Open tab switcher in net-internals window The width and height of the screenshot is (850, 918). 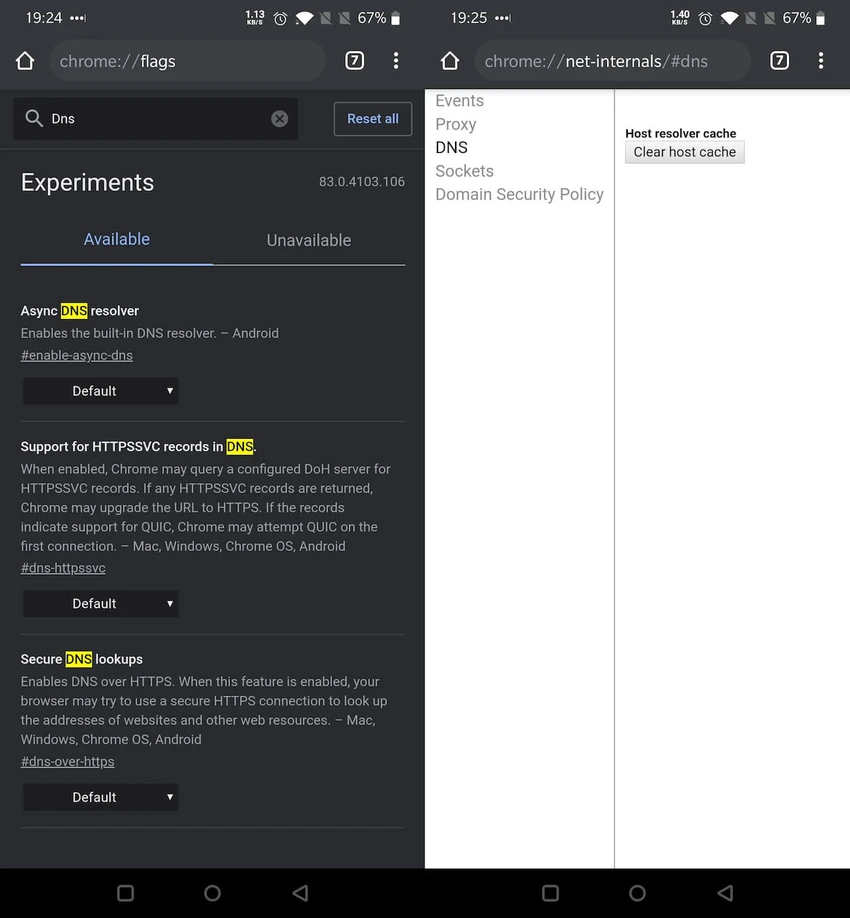click(780, 61)
